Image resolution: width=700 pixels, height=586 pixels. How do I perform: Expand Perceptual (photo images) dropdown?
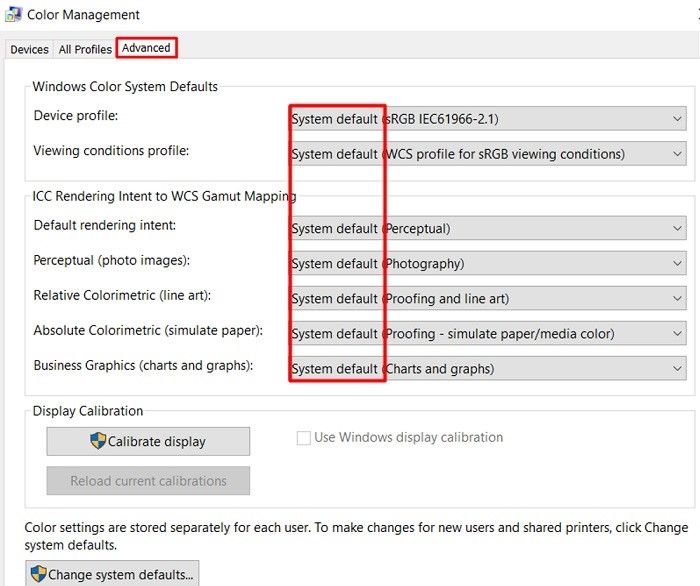point(487,264)
